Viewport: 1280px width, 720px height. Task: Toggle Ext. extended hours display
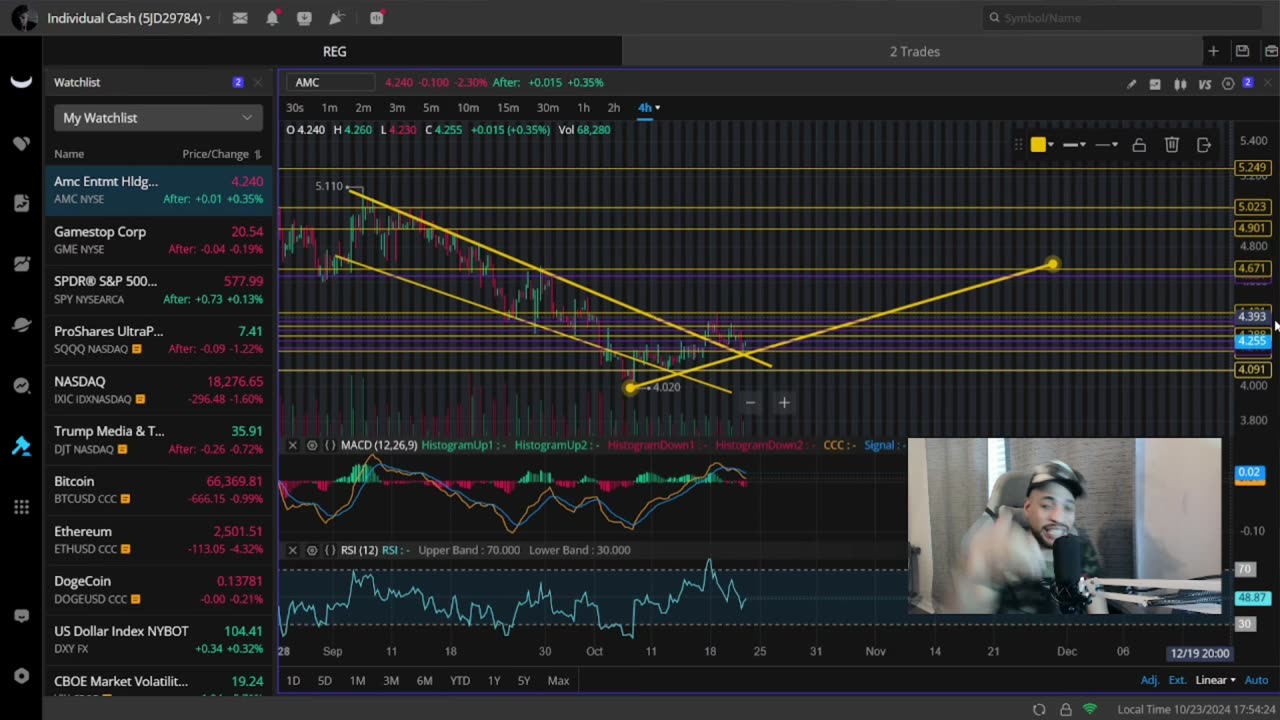[x=1177, y=680]
